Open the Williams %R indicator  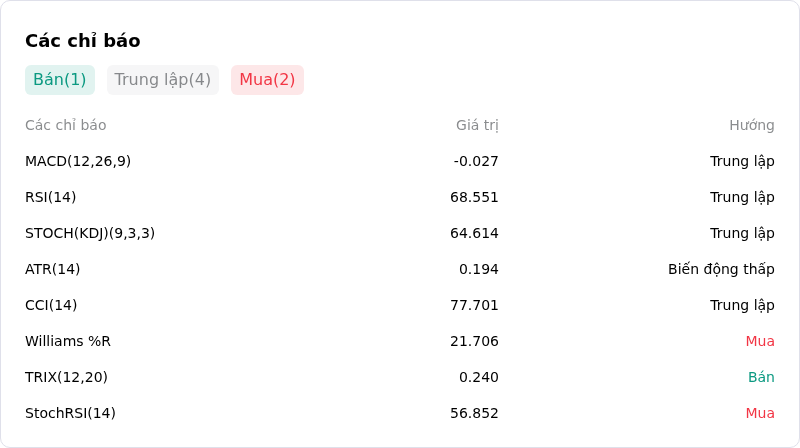point(68,341)
